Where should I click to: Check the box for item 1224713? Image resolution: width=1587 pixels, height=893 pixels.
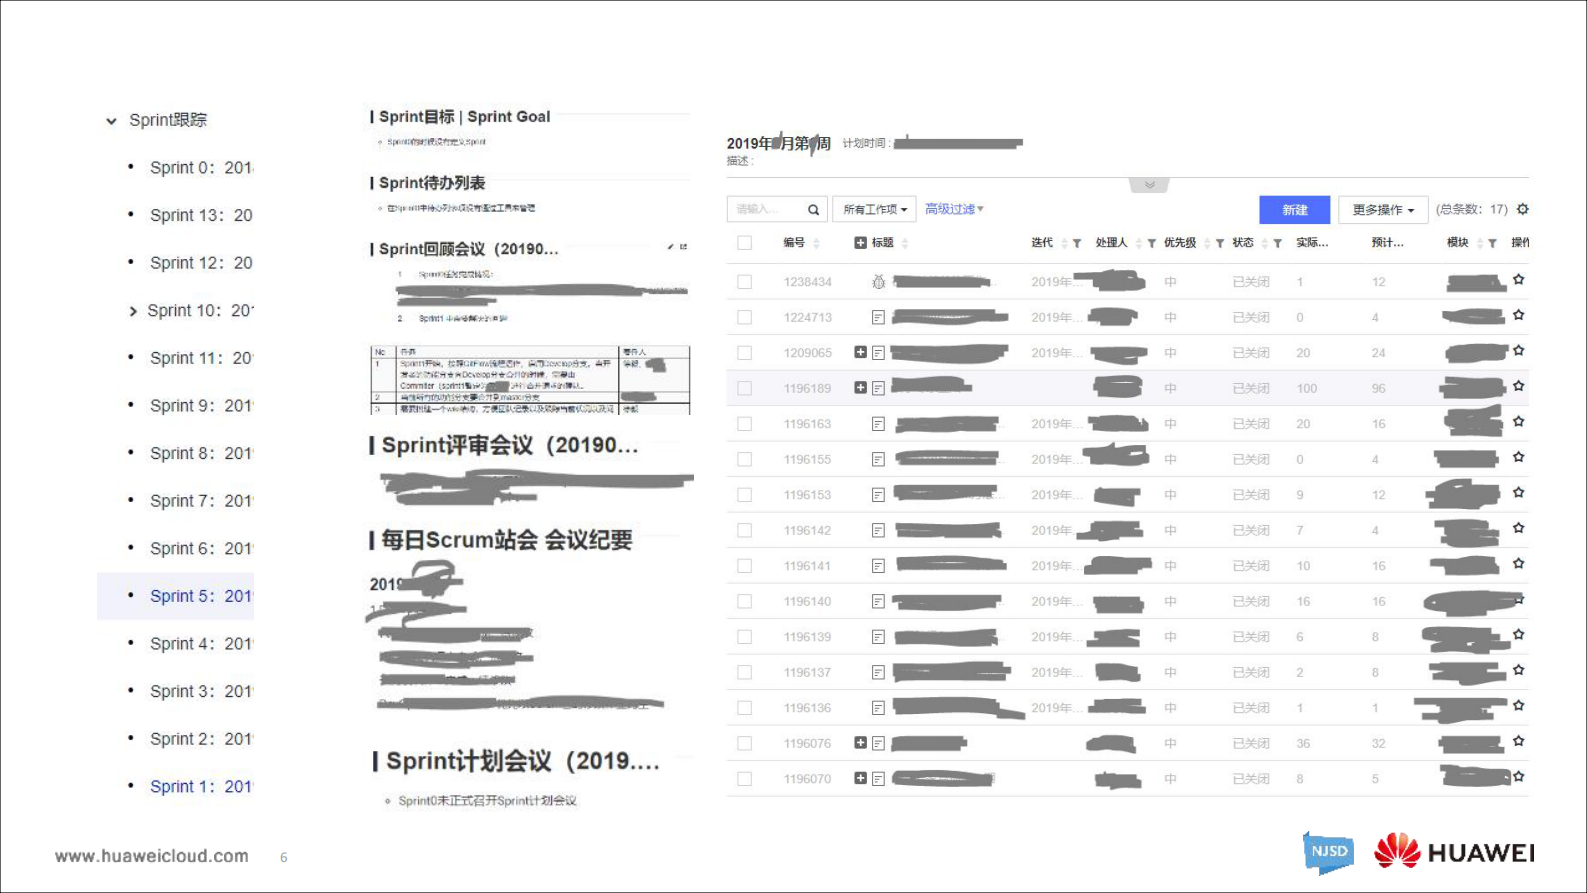pos(744,317)
